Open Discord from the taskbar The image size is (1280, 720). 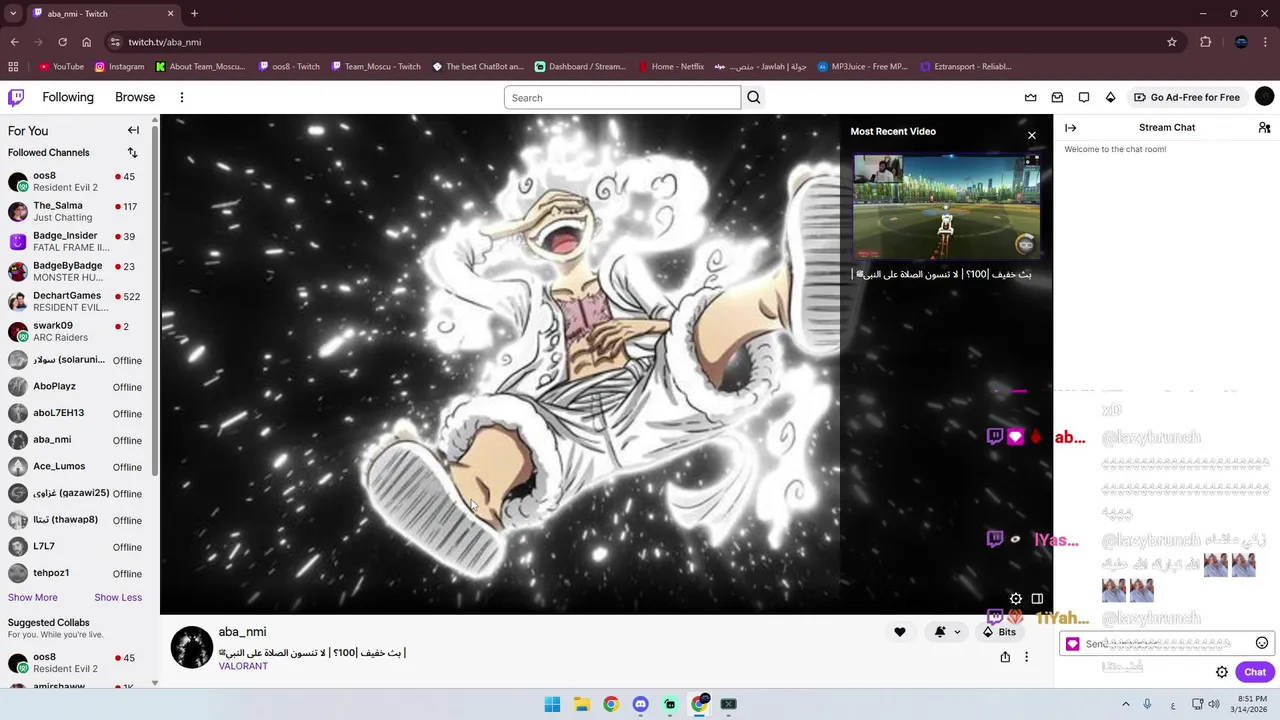point(640,704)
